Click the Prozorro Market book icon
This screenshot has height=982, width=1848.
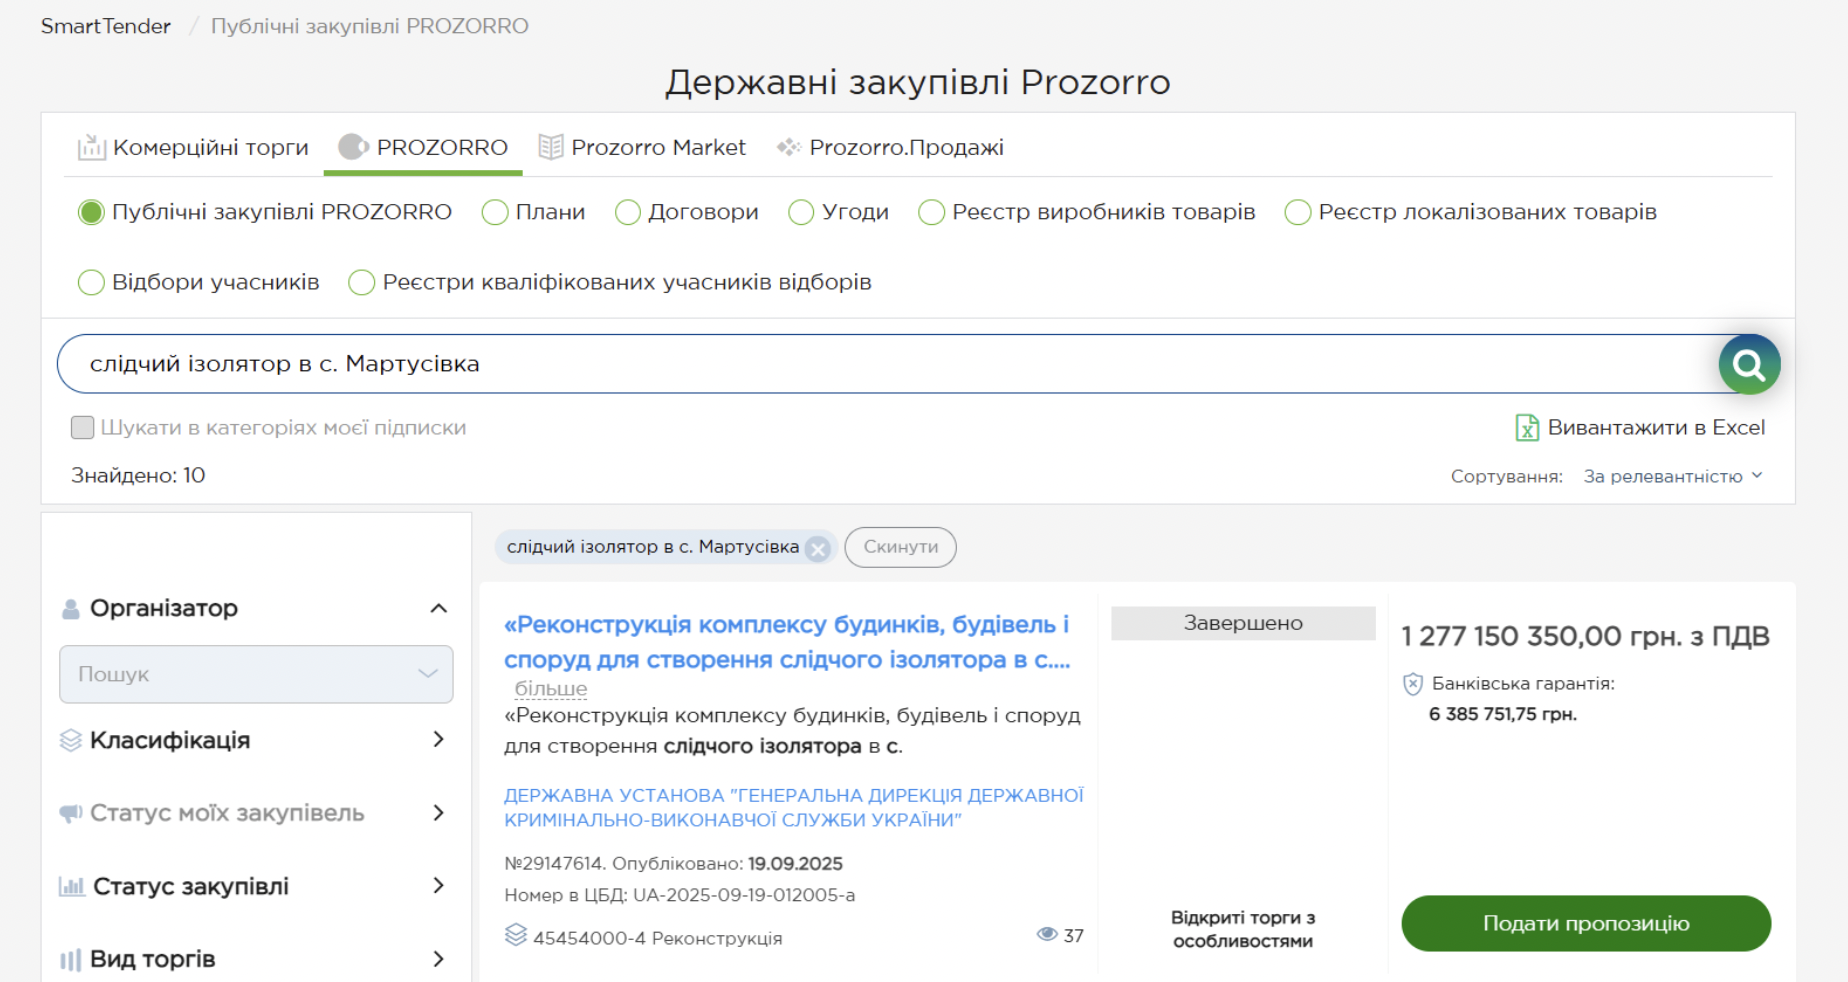(x=551, y=147)
